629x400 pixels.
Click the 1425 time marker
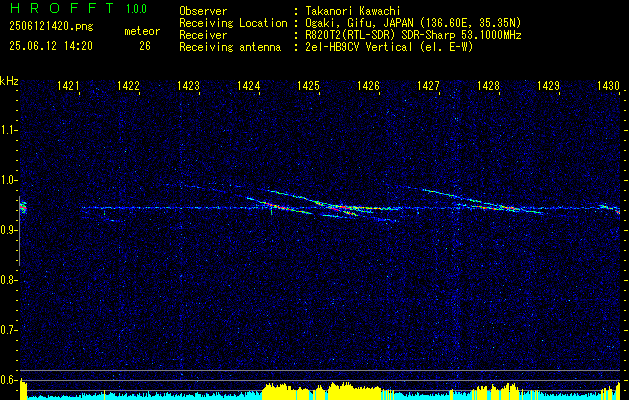pyautogui.click(x=308, y=85)
